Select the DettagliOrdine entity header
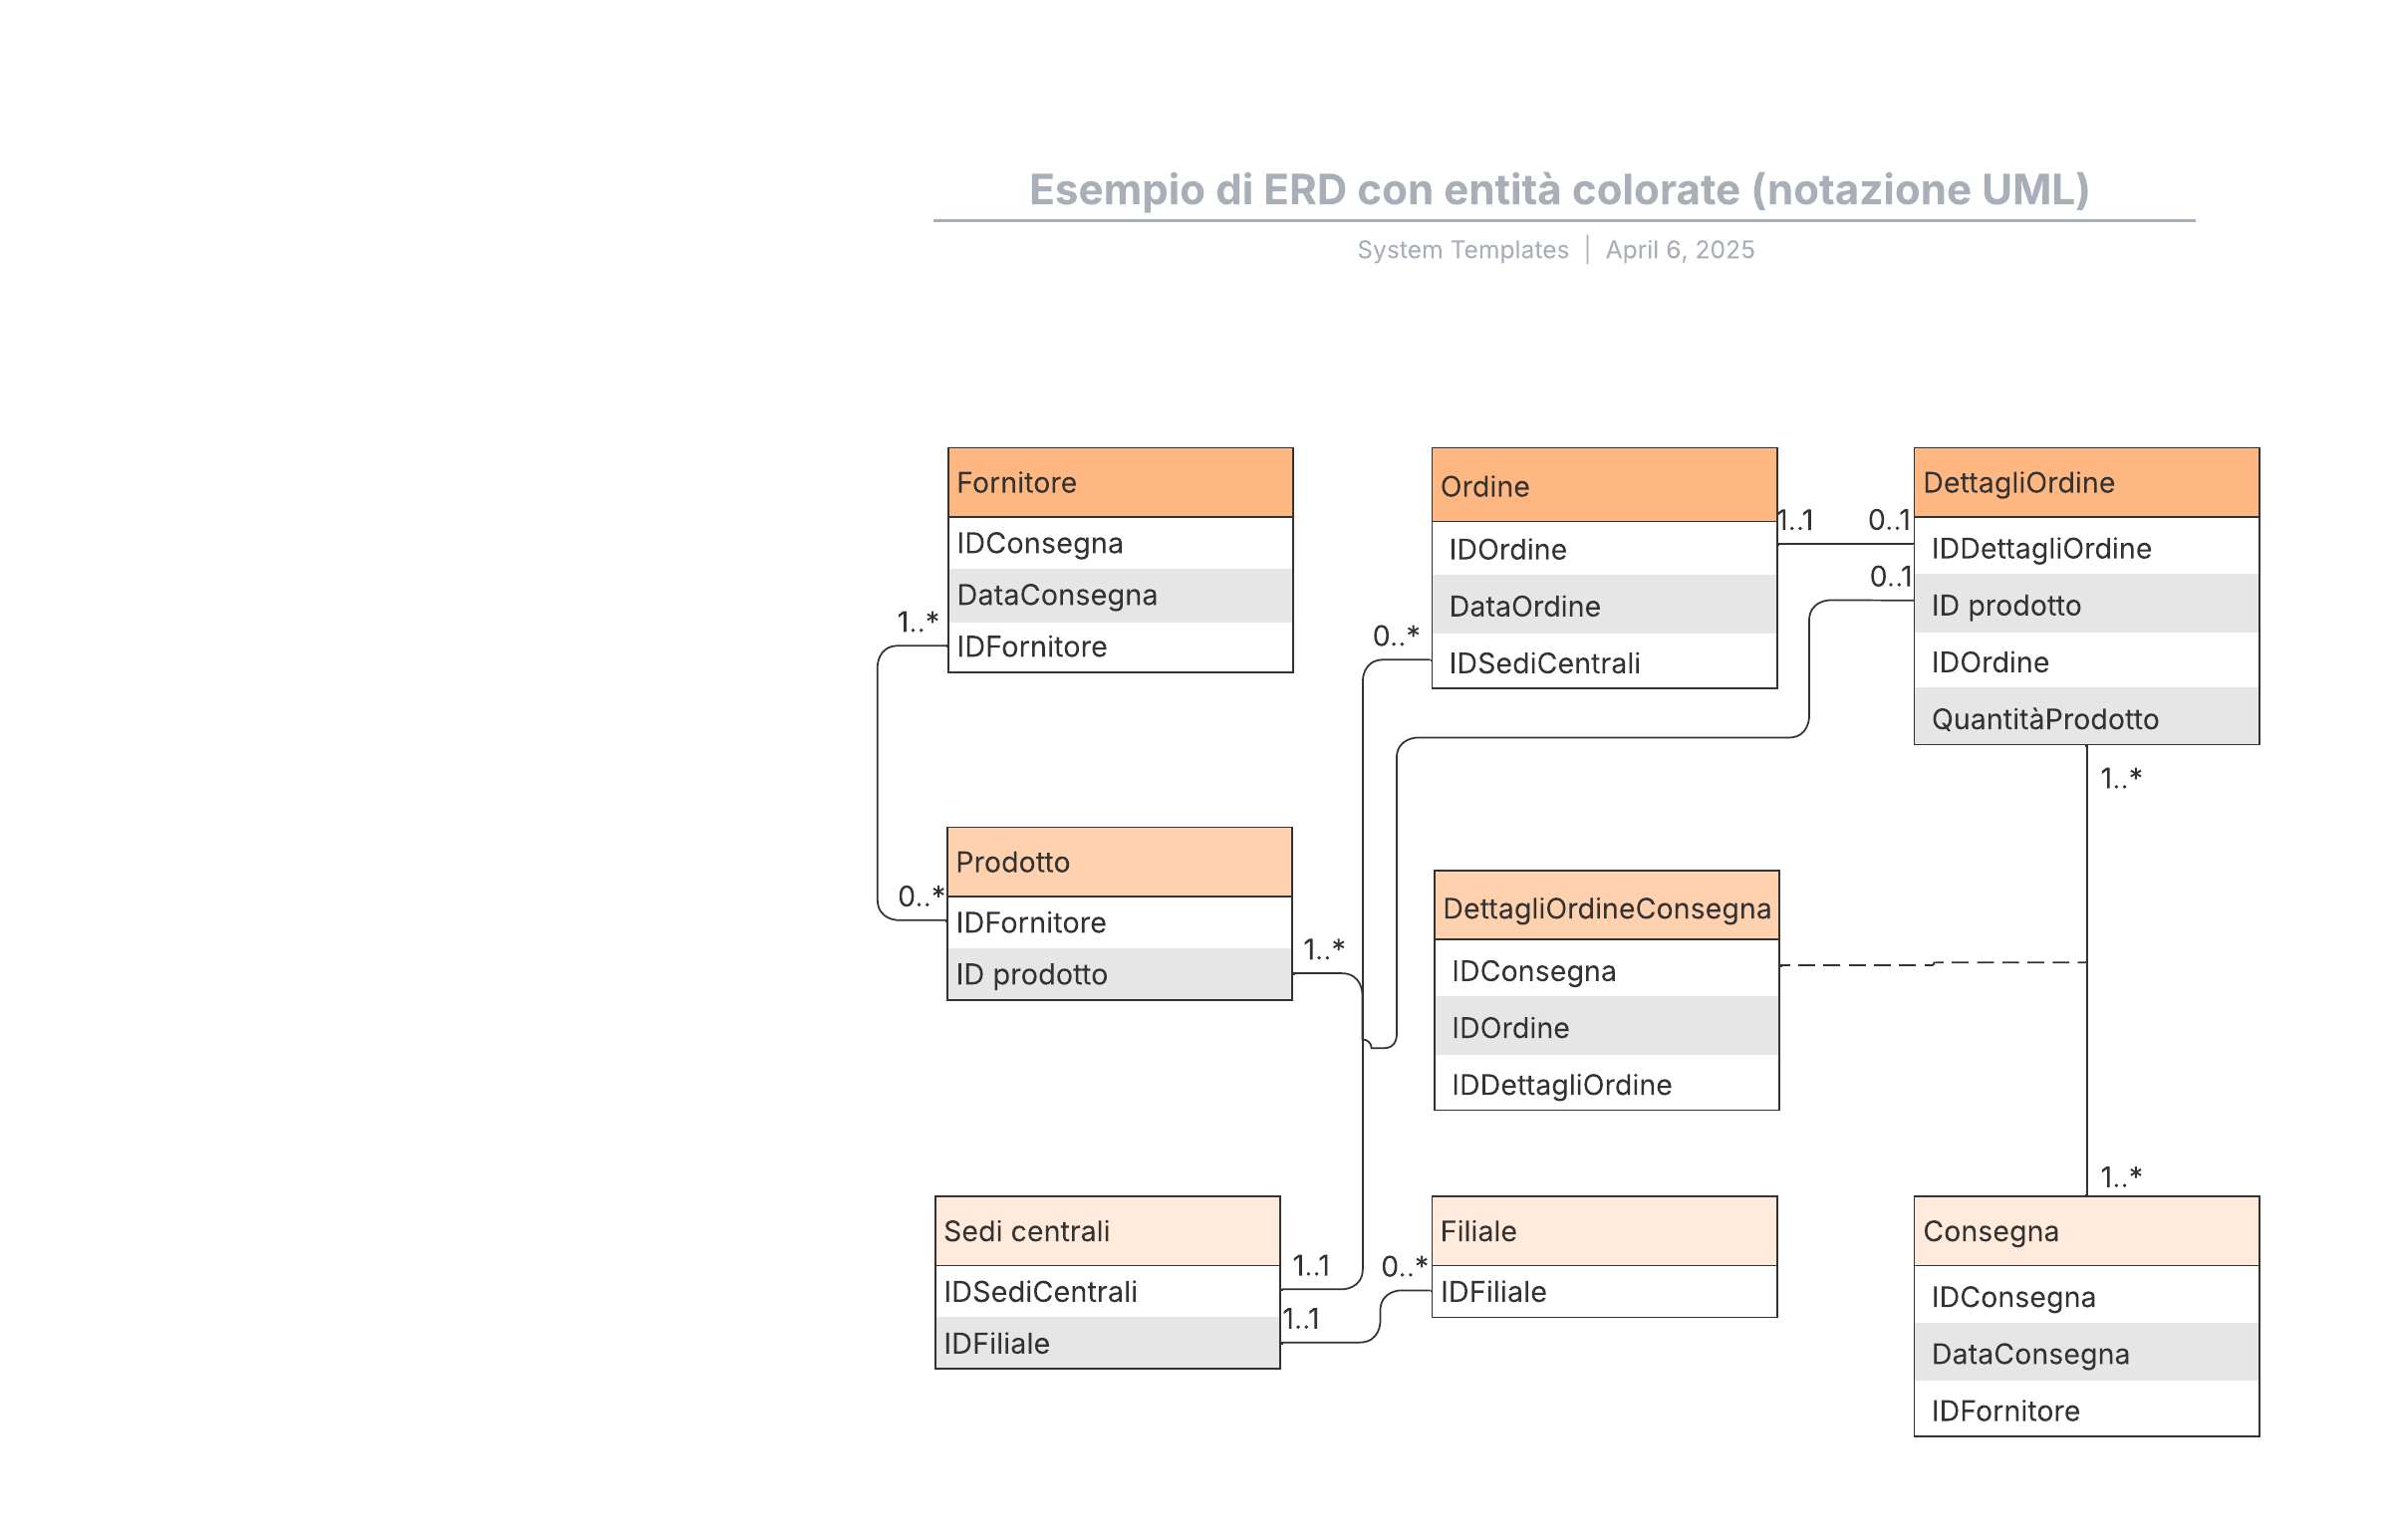Image resolution: width=2391 pixels, height=1540 pixels. pyautogui.click(x=2085, y=482)
